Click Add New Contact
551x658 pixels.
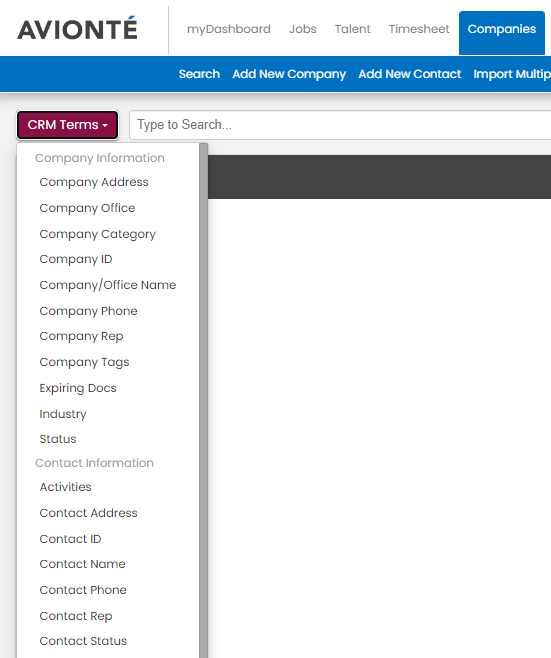tap(410, 74)
